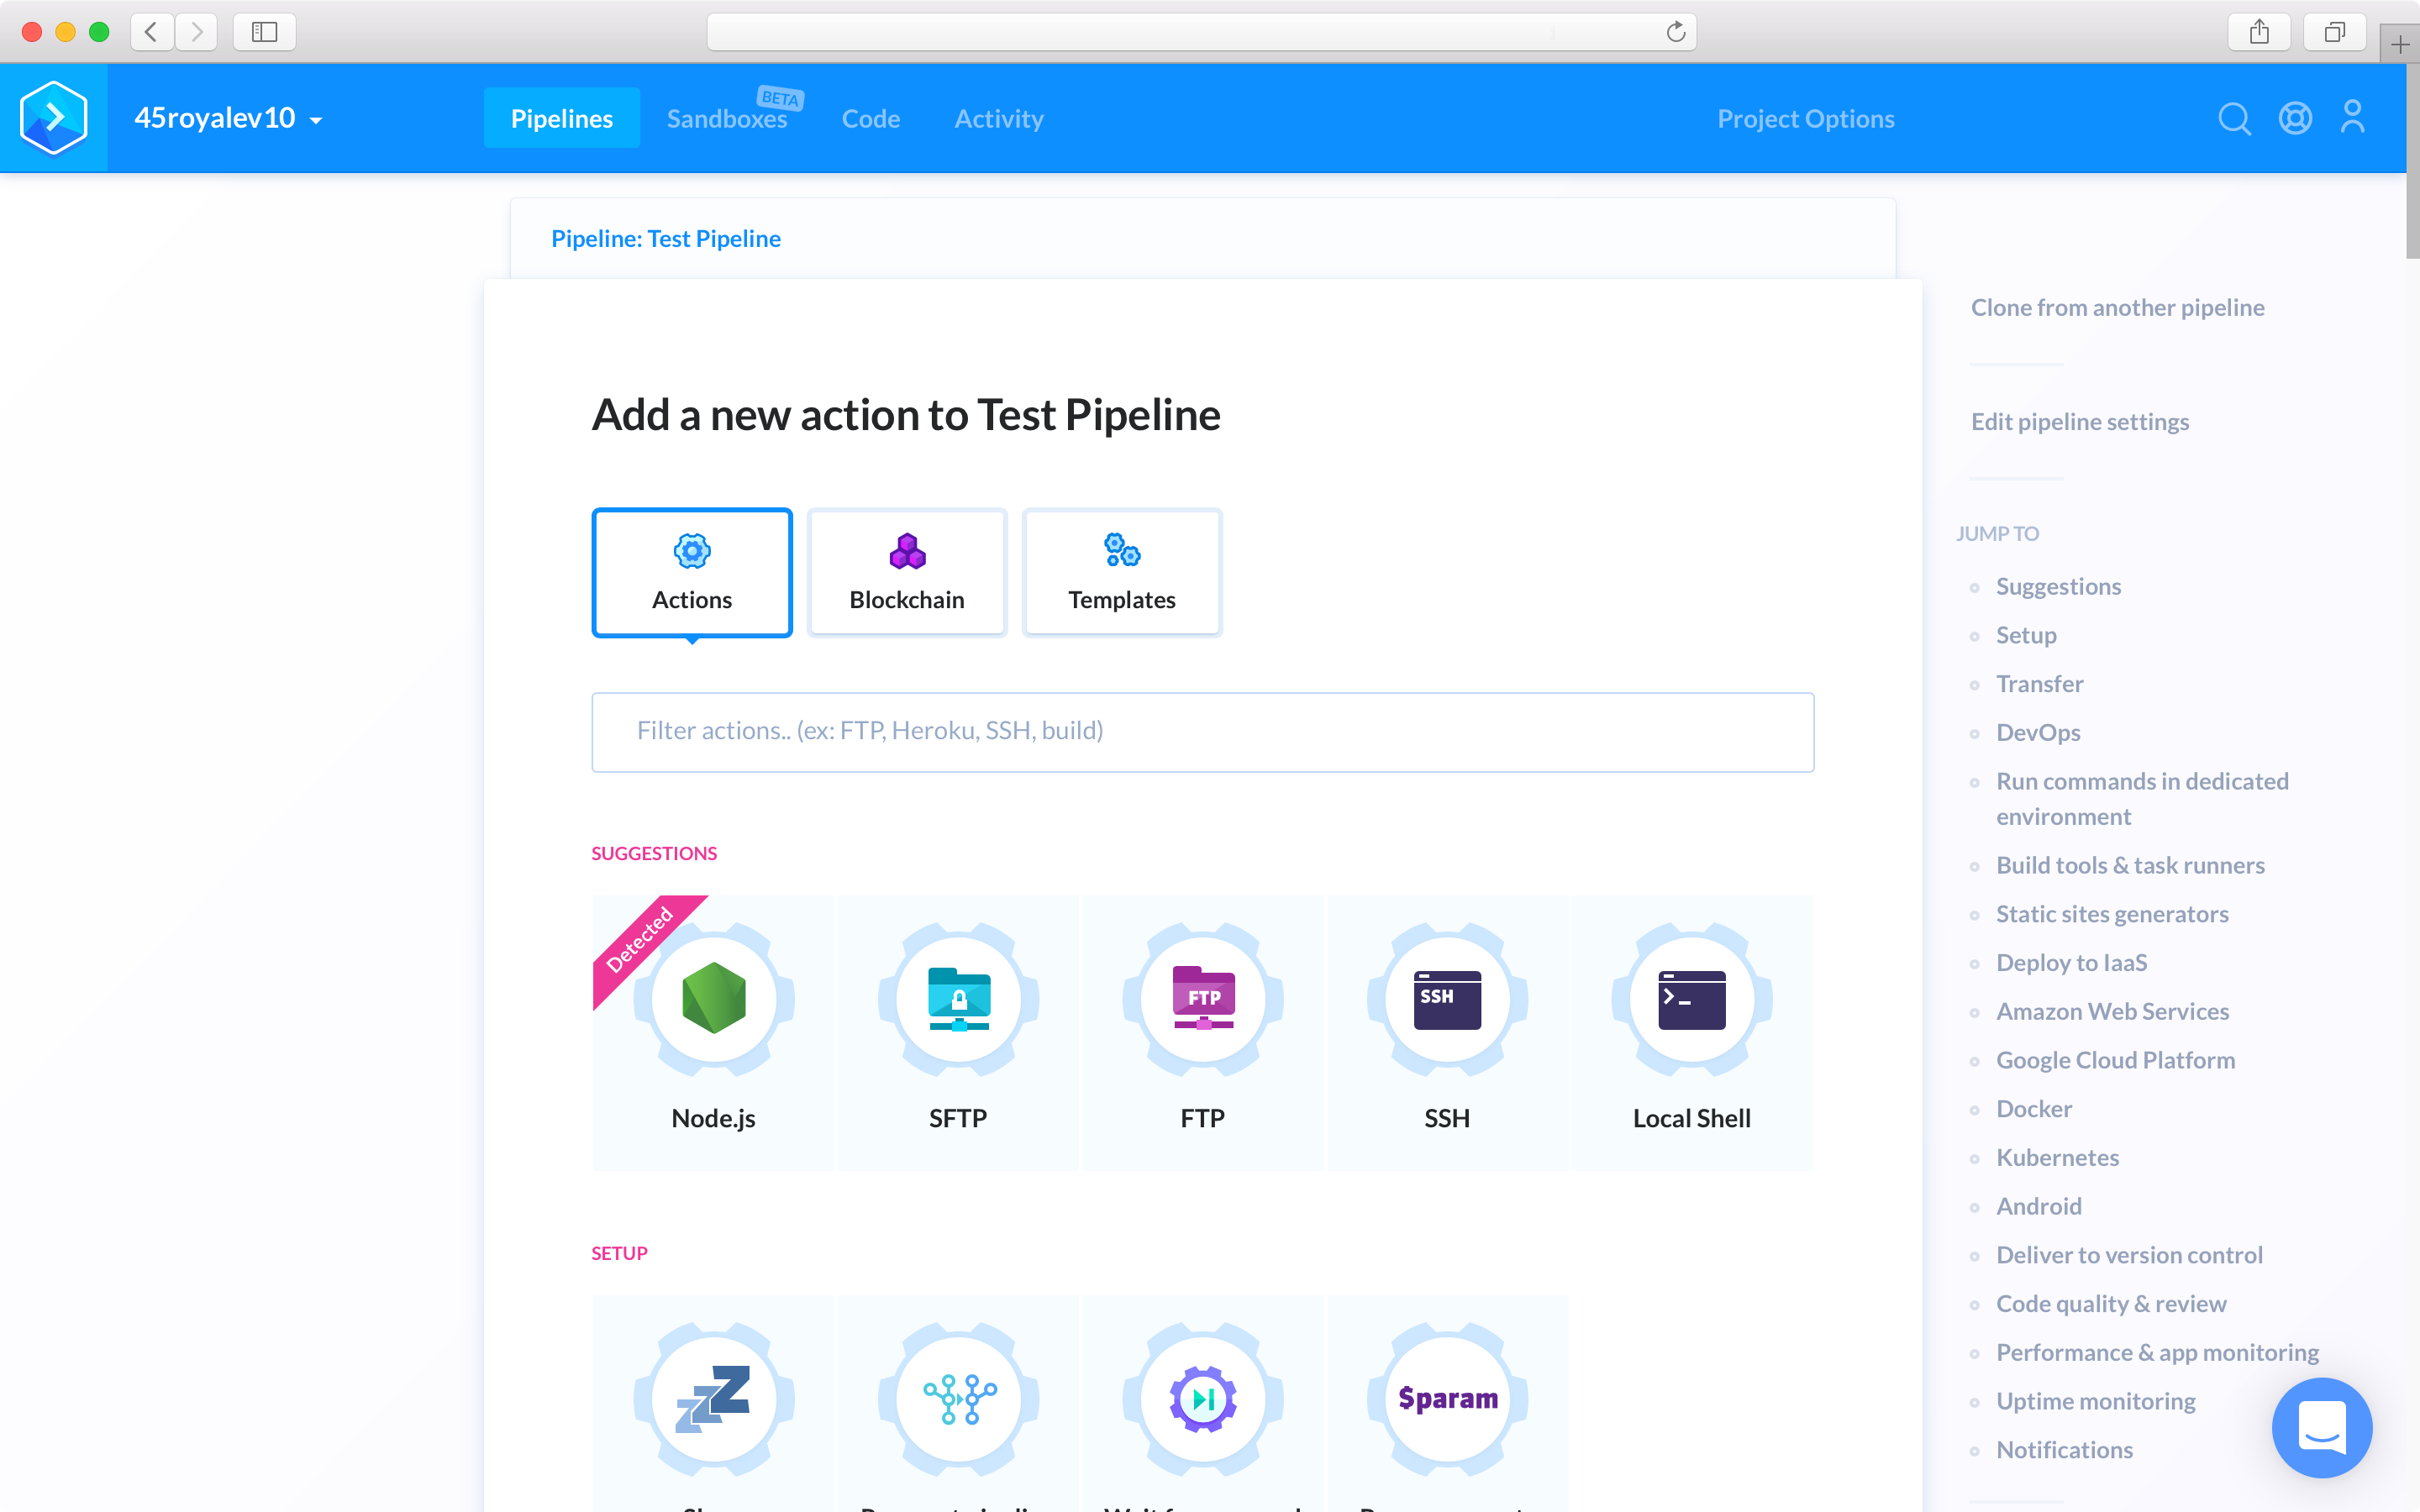This screenshot has width=2420, height=1512.
Task: Toggle the Notifications section
Action: pos(2066,1449)
